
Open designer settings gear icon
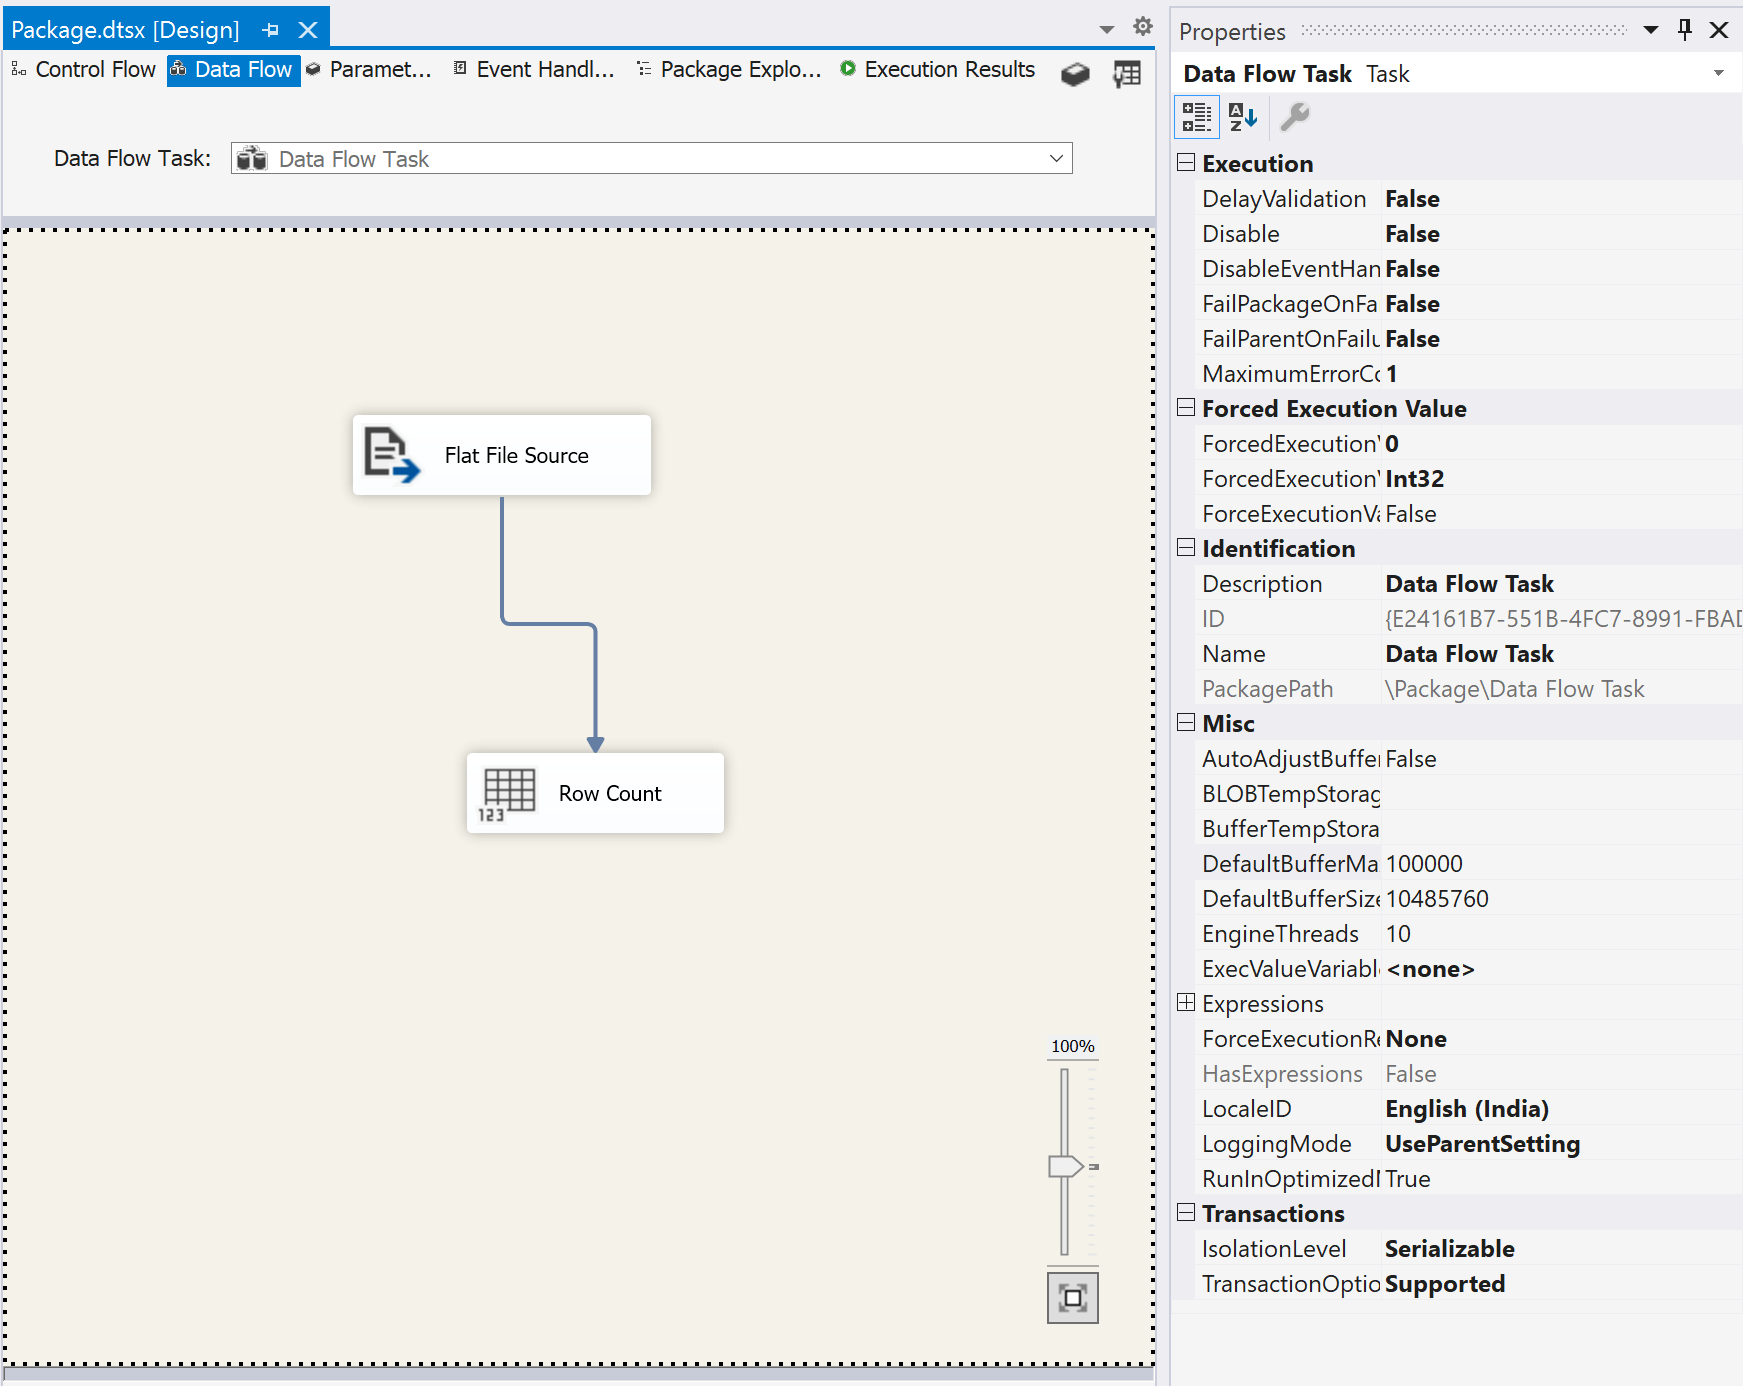[x=1142, y=27]
